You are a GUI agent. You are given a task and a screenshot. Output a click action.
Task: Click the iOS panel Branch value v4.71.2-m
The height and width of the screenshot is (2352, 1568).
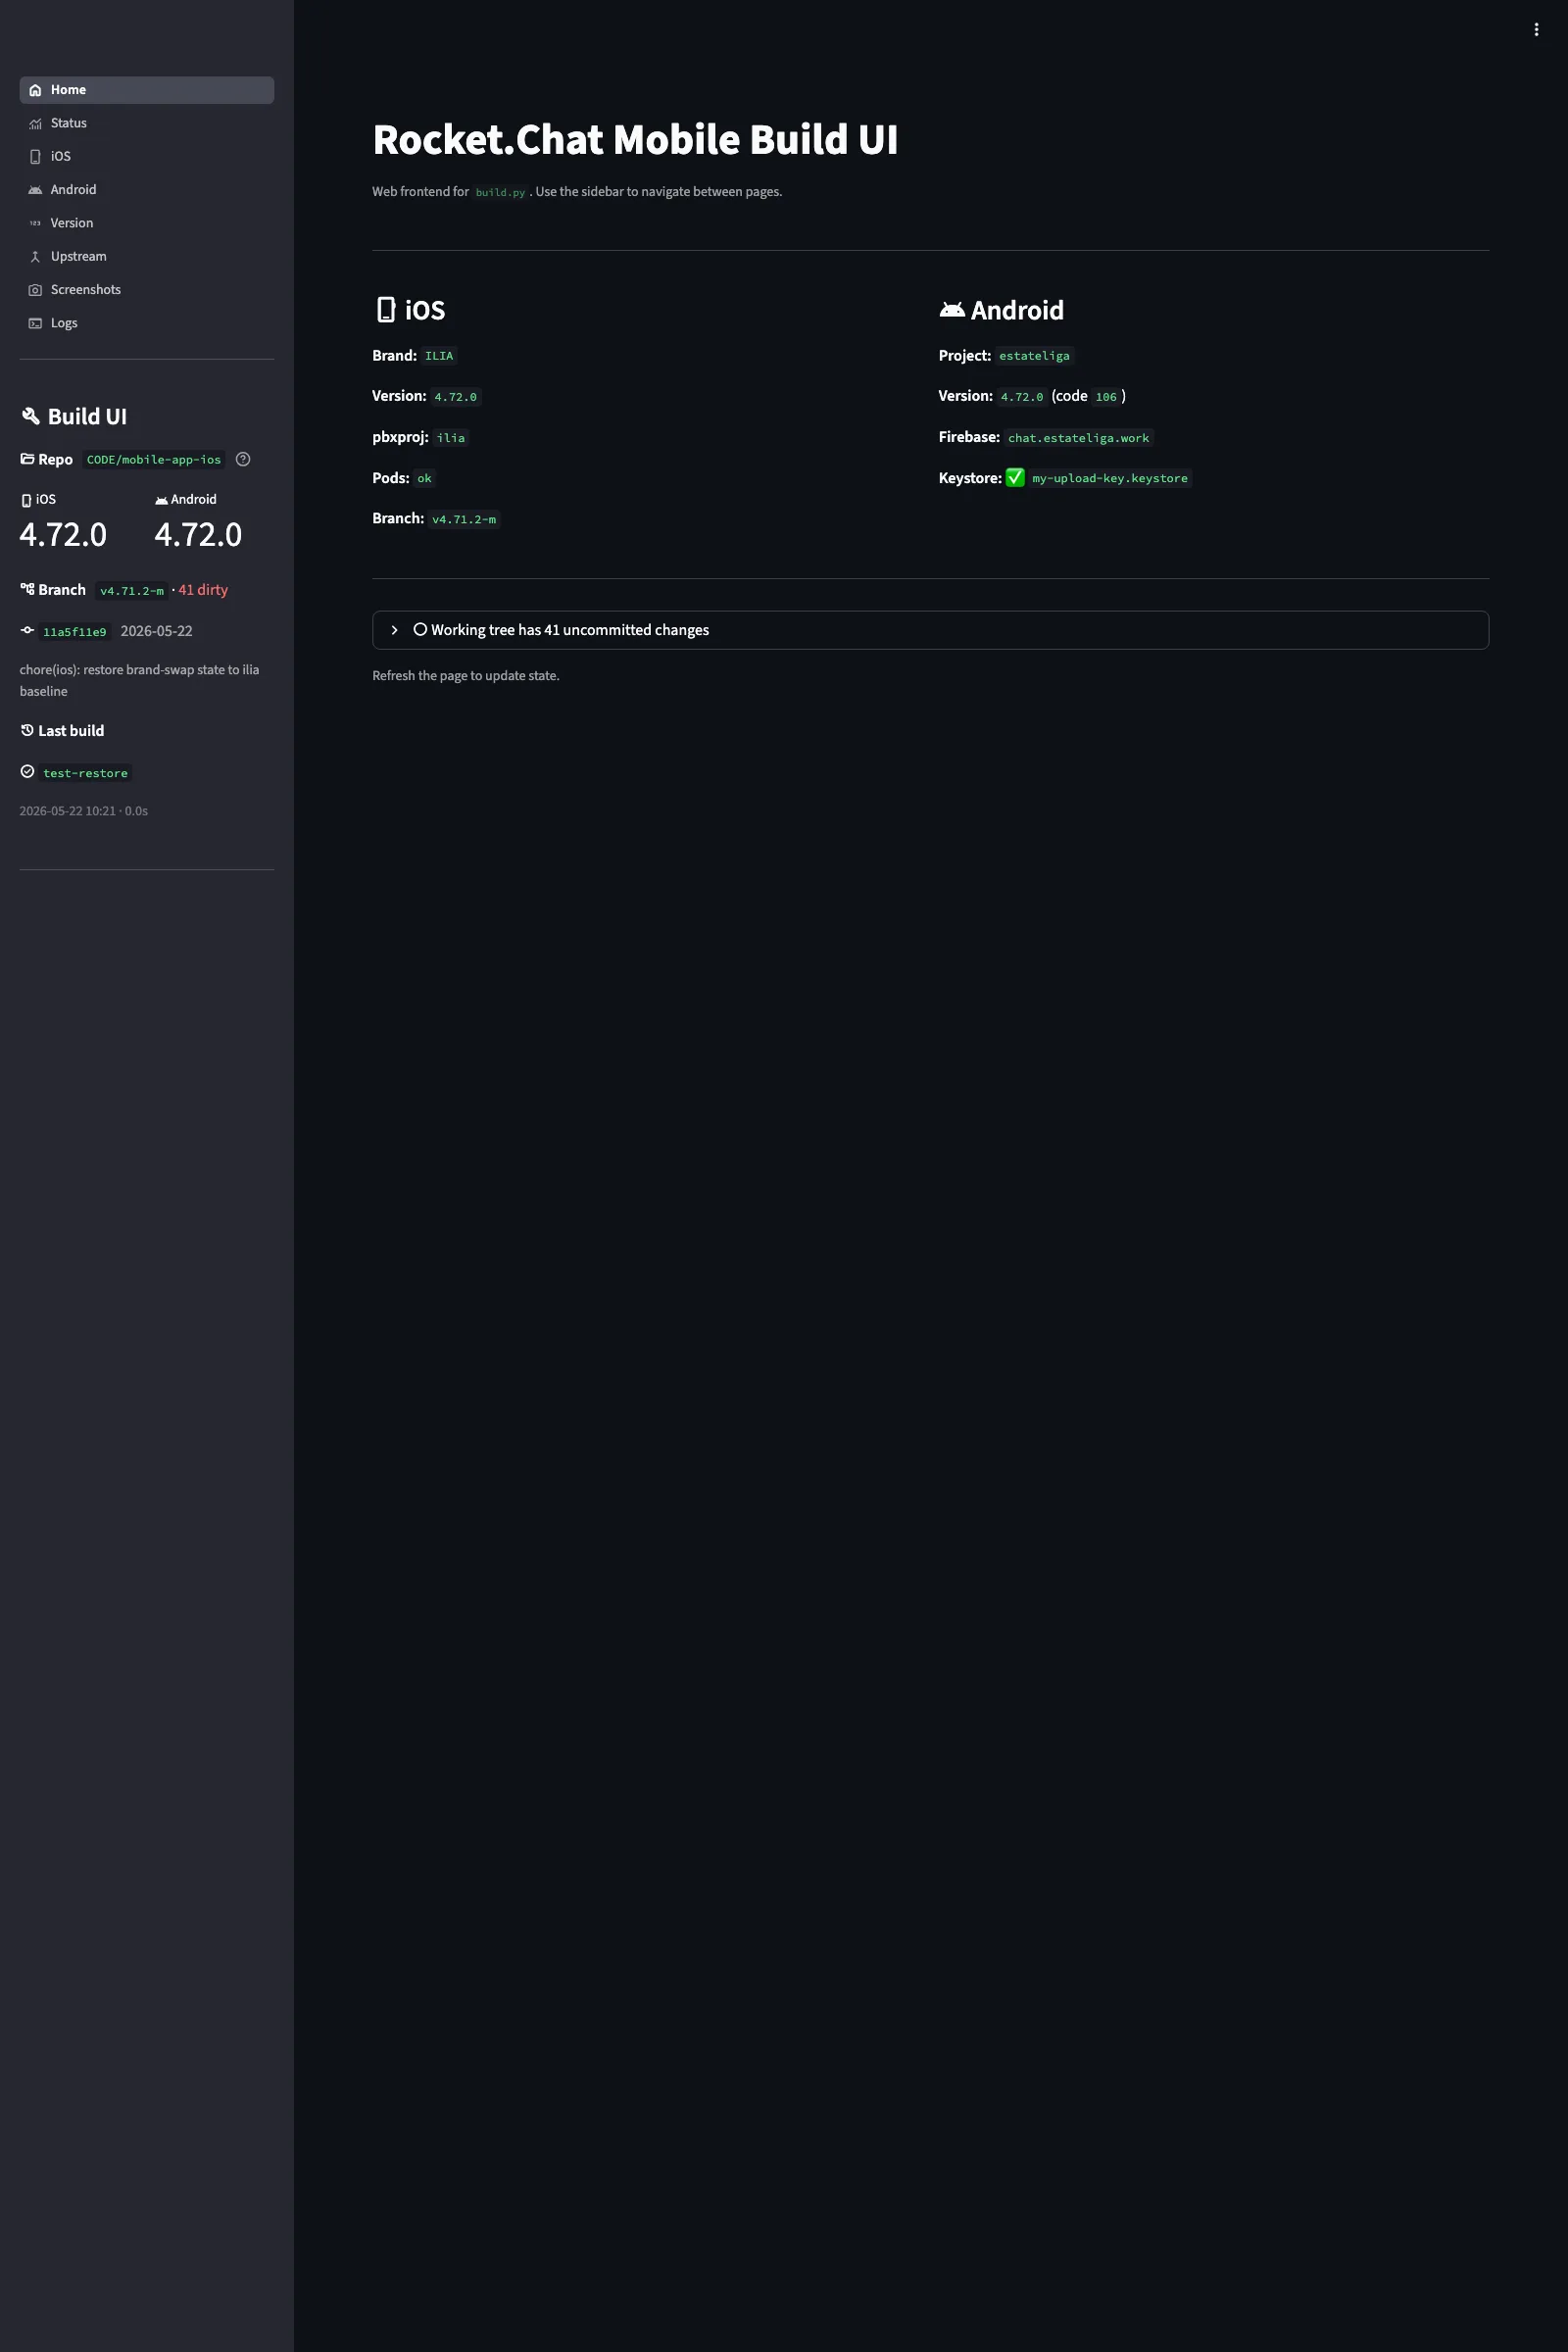pos(464,520)
